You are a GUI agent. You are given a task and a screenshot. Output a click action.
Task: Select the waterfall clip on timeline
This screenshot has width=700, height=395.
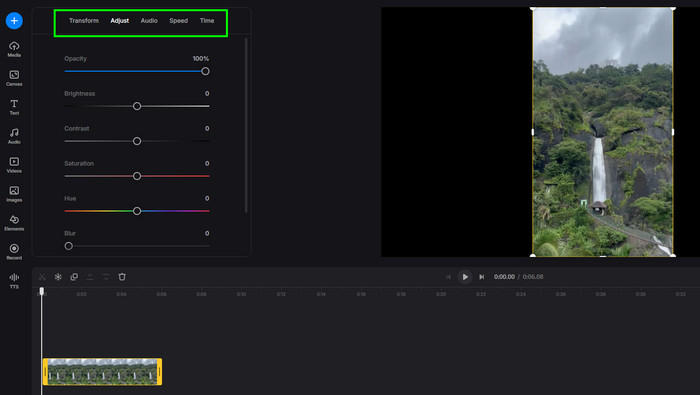coord(103,371)
